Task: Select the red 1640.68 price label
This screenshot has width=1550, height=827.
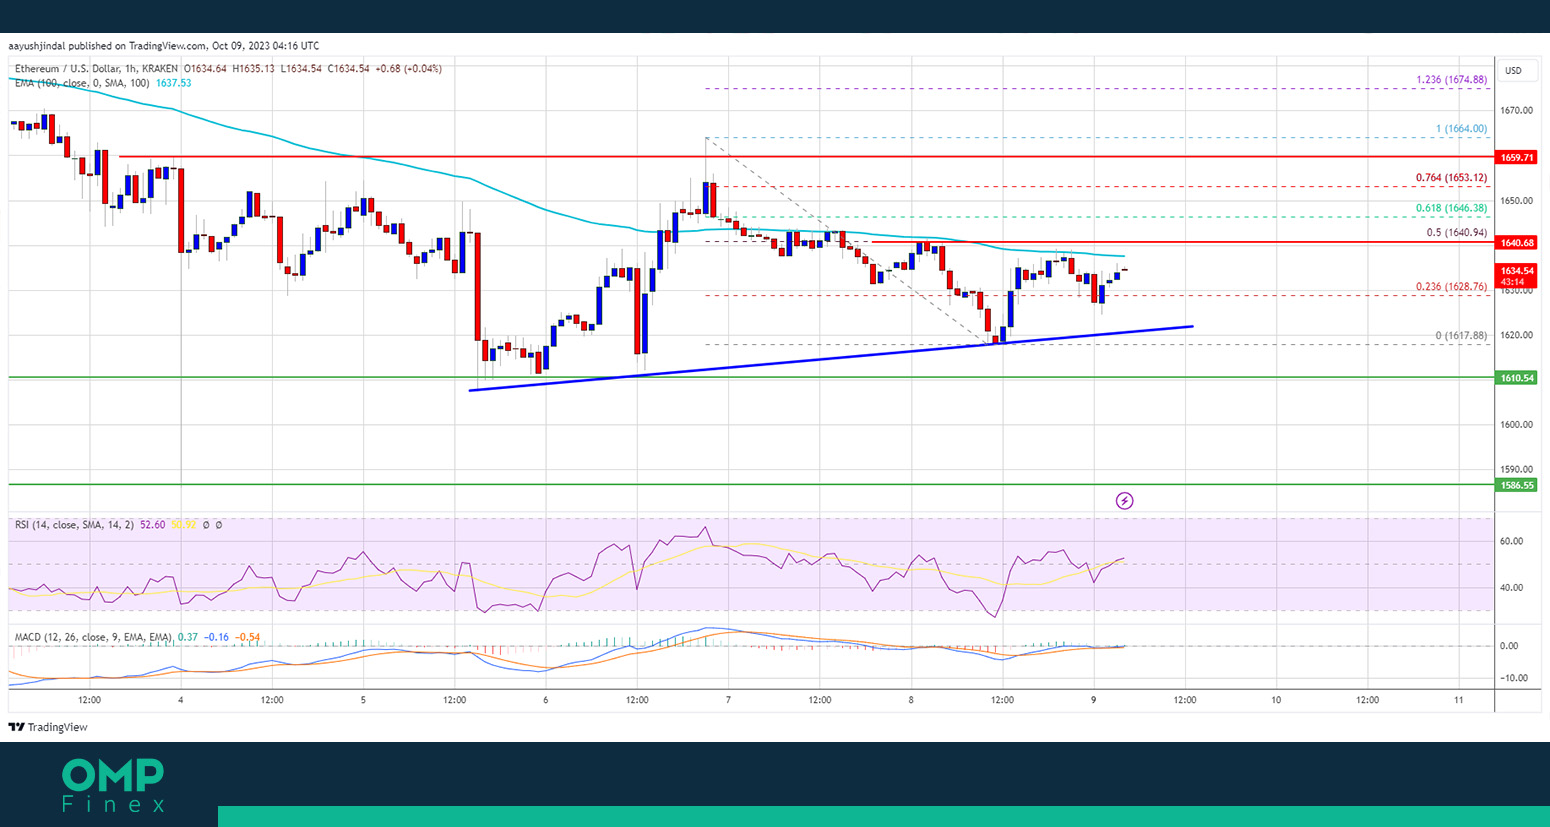Action: [1516, 243]
